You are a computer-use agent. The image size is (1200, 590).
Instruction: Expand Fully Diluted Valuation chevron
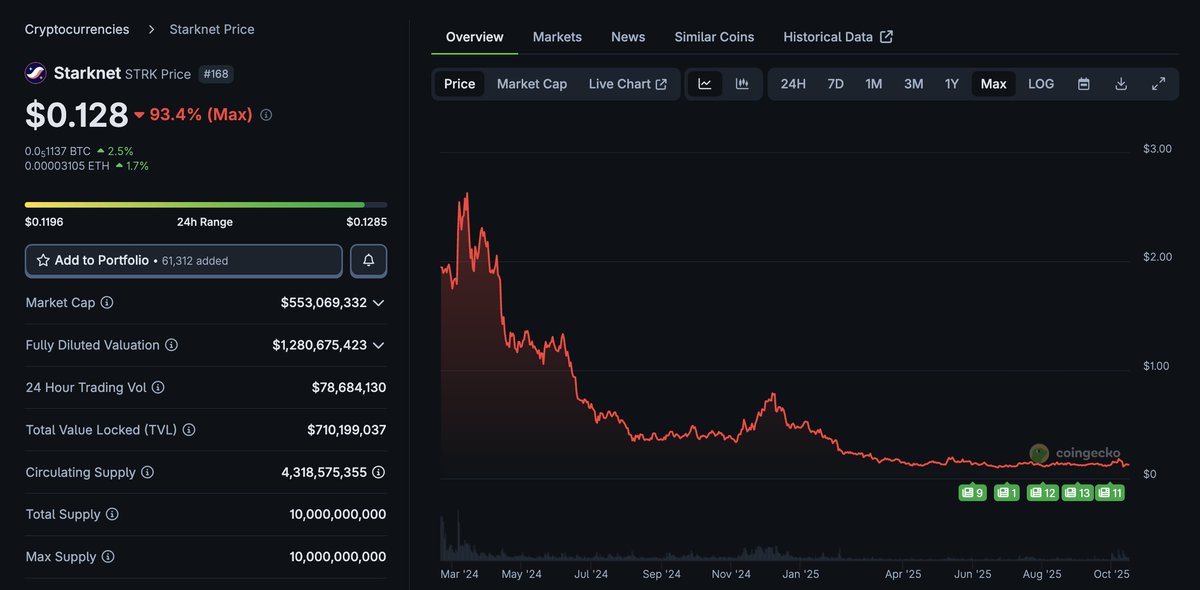tap(378, 345)
